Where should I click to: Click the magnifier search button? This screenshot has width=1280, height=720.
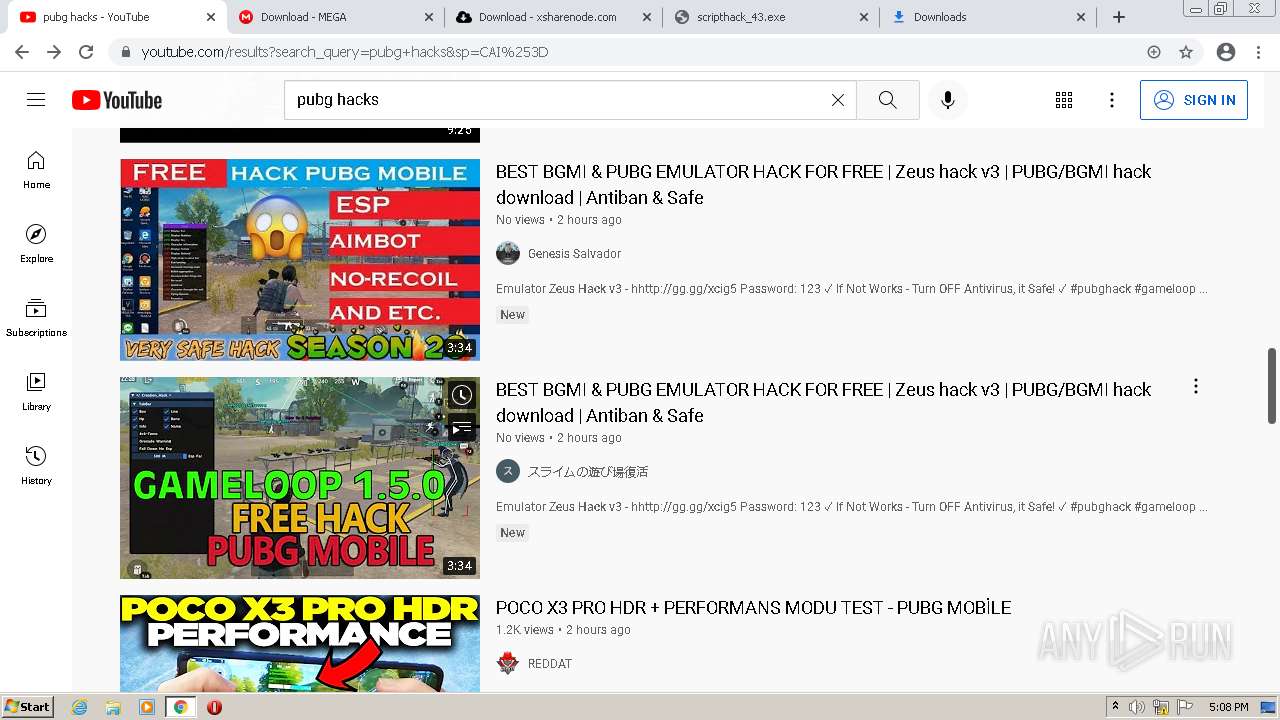888,100
